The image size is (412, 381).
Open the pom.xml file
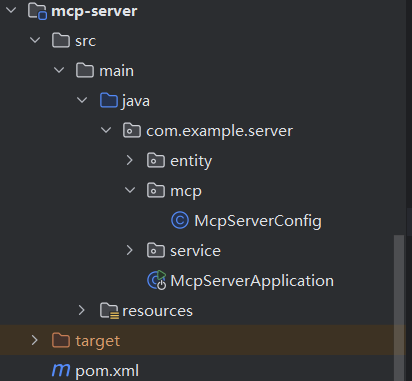(x=107, y=371)
